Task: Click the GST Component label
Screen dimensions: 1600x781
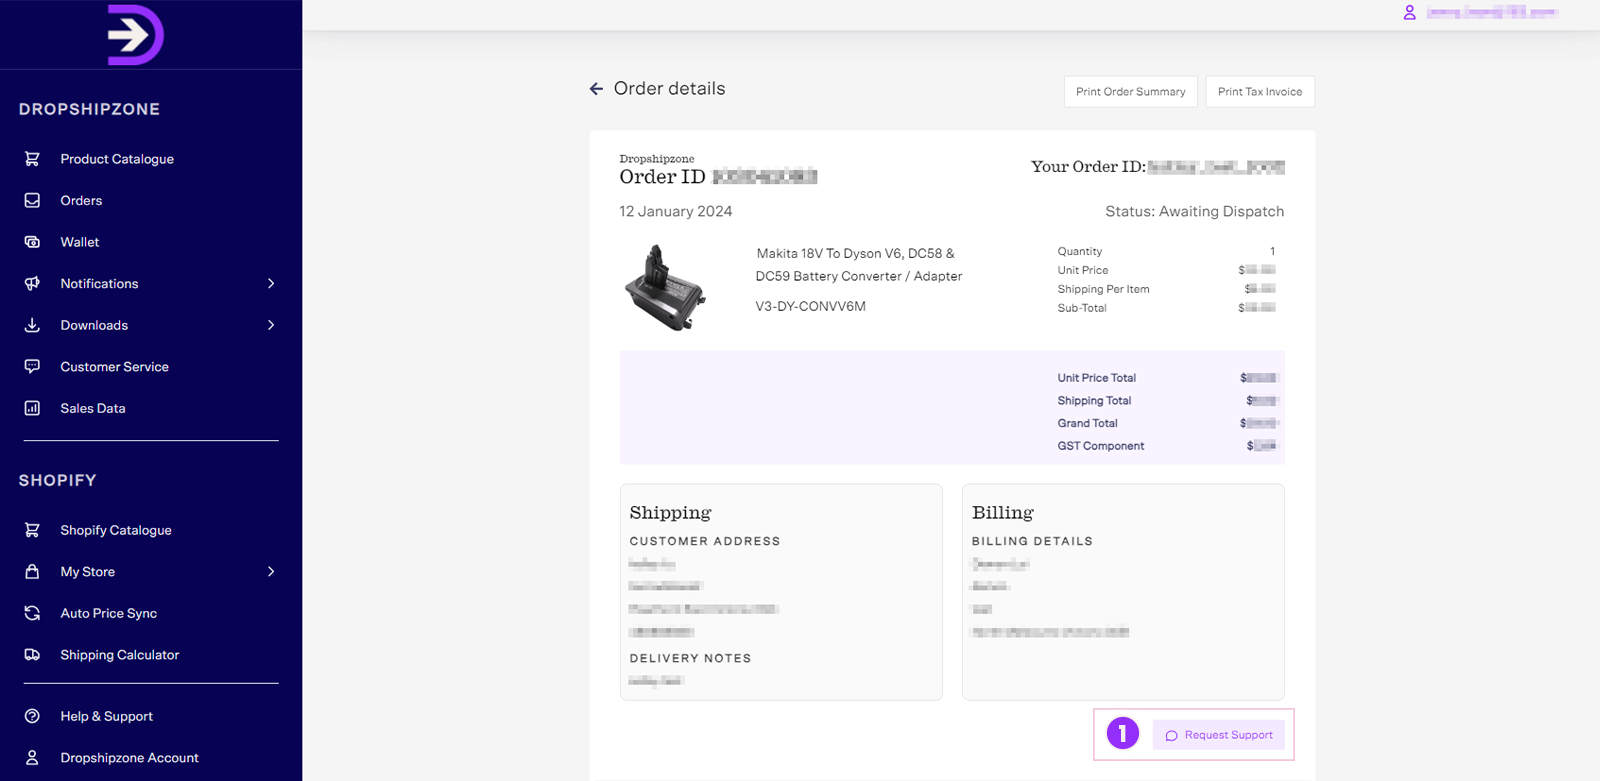Action: [x=1101, y=446]
